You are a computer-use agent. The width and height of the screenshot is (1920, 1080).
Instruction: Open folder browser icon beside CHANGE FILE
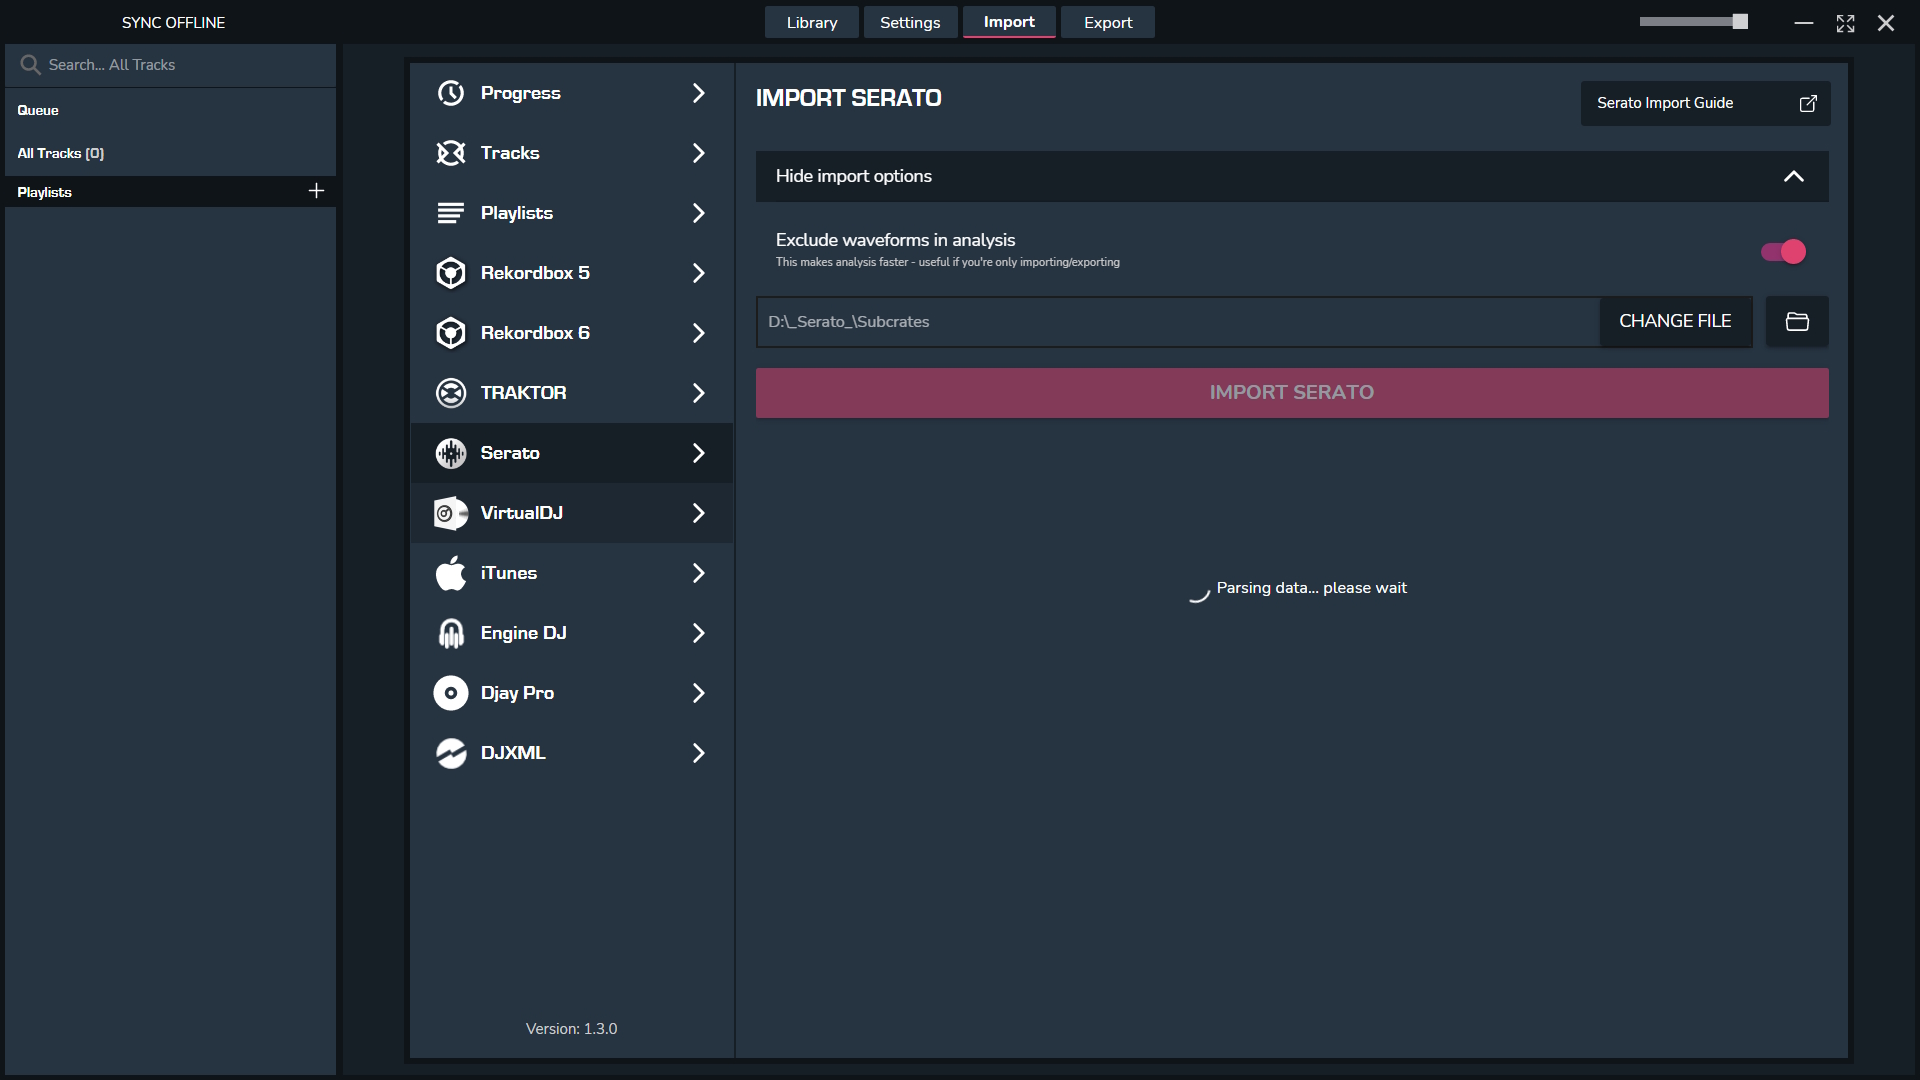pos(1797,321)
